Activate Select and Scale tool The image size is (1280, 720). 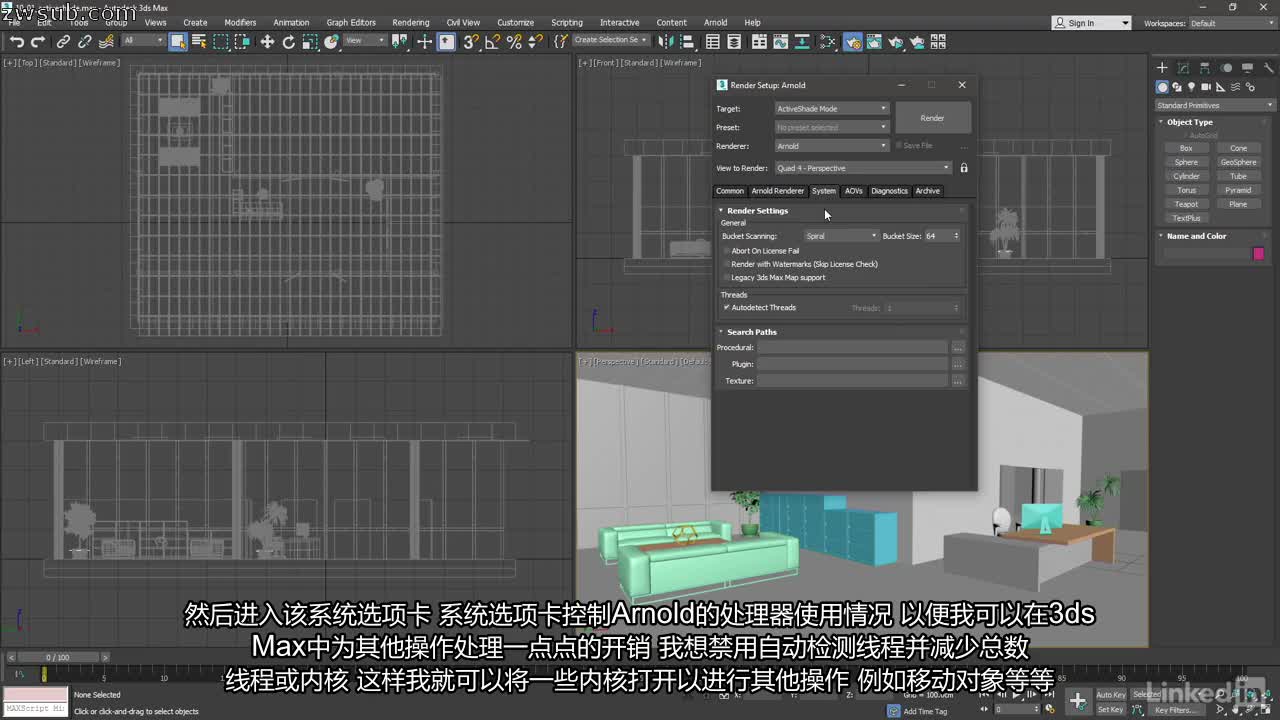pos(311,41)
